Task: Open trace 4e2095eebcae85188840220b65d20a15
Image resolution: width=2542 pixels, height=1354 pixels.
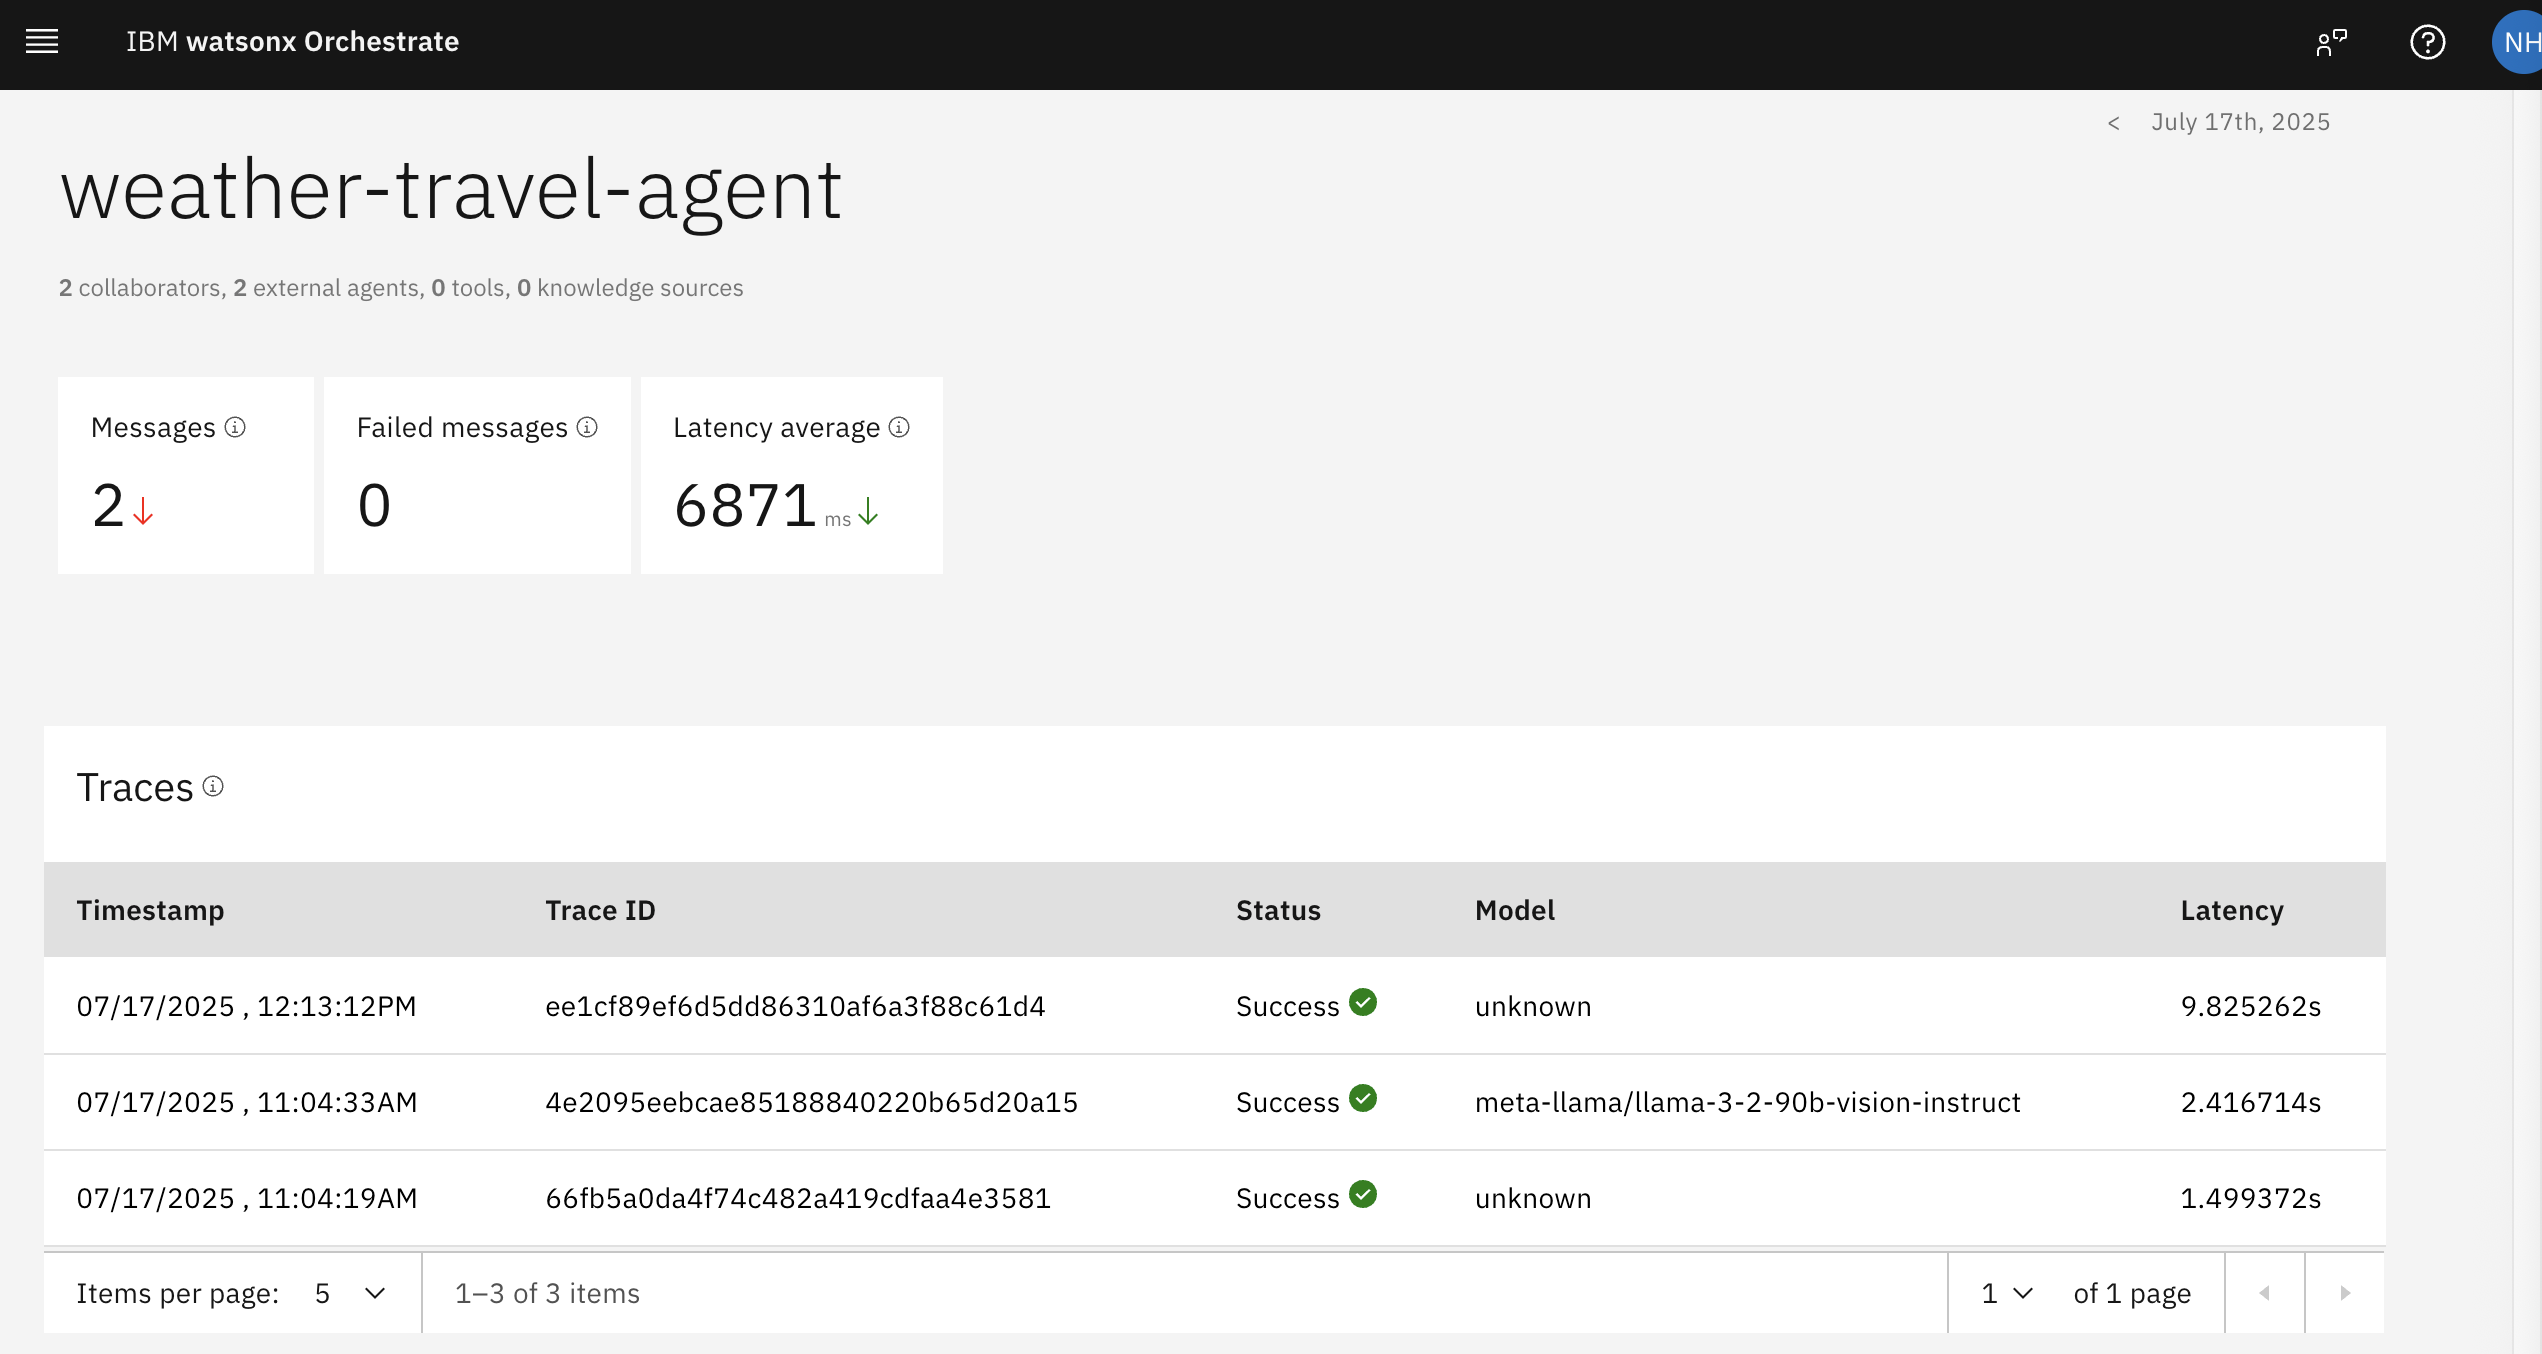Action: pos(811,1102)
